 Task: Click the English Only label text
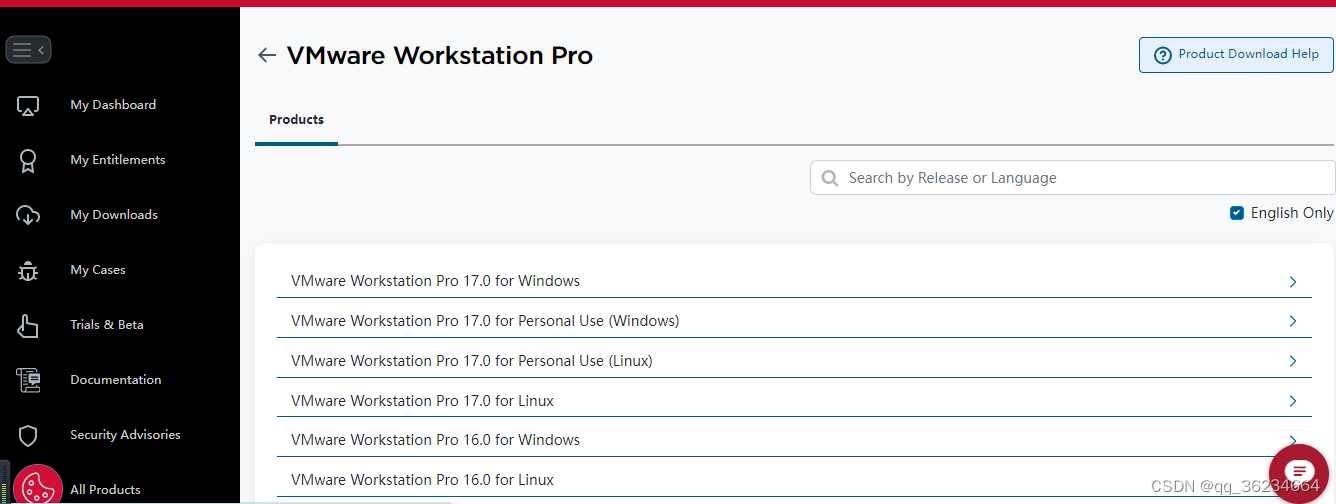[x=1292, y=213]
